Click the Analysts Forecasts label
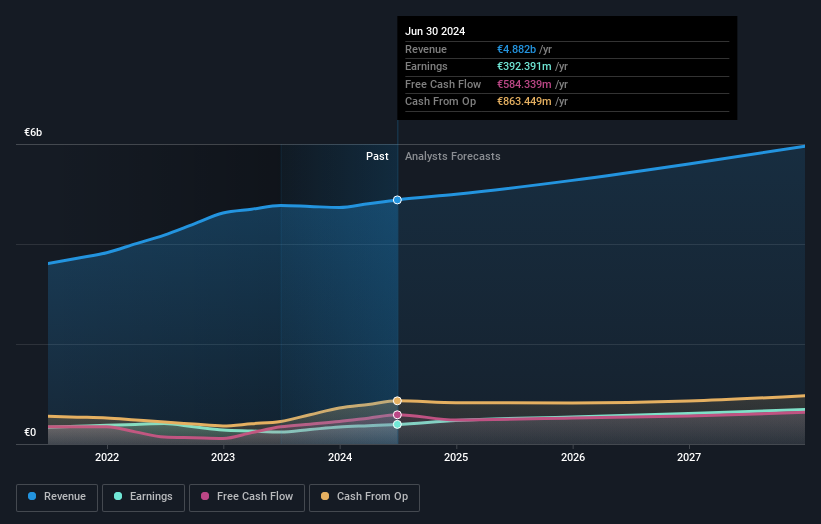 [x=452, y=157]
